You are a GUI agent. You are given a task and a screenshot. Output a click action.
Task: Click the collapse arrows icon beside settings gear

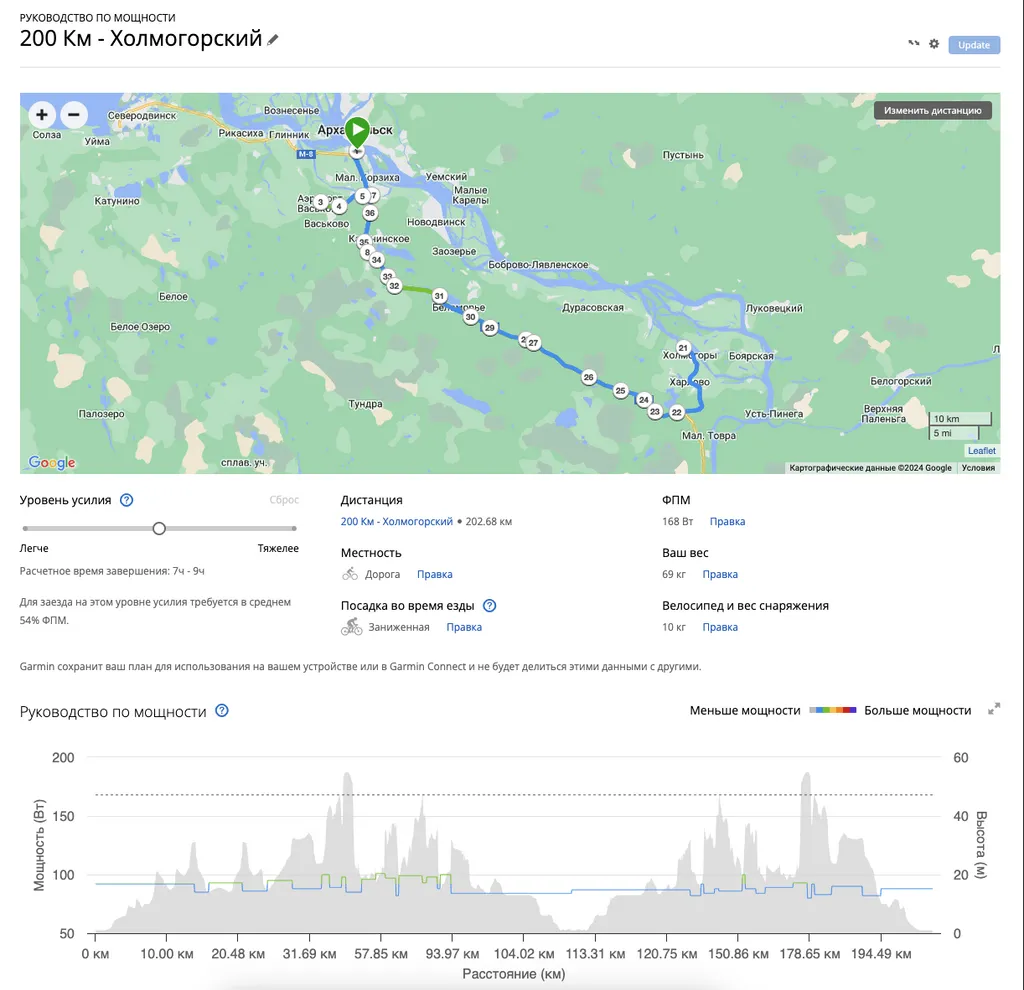pos(913,44)
